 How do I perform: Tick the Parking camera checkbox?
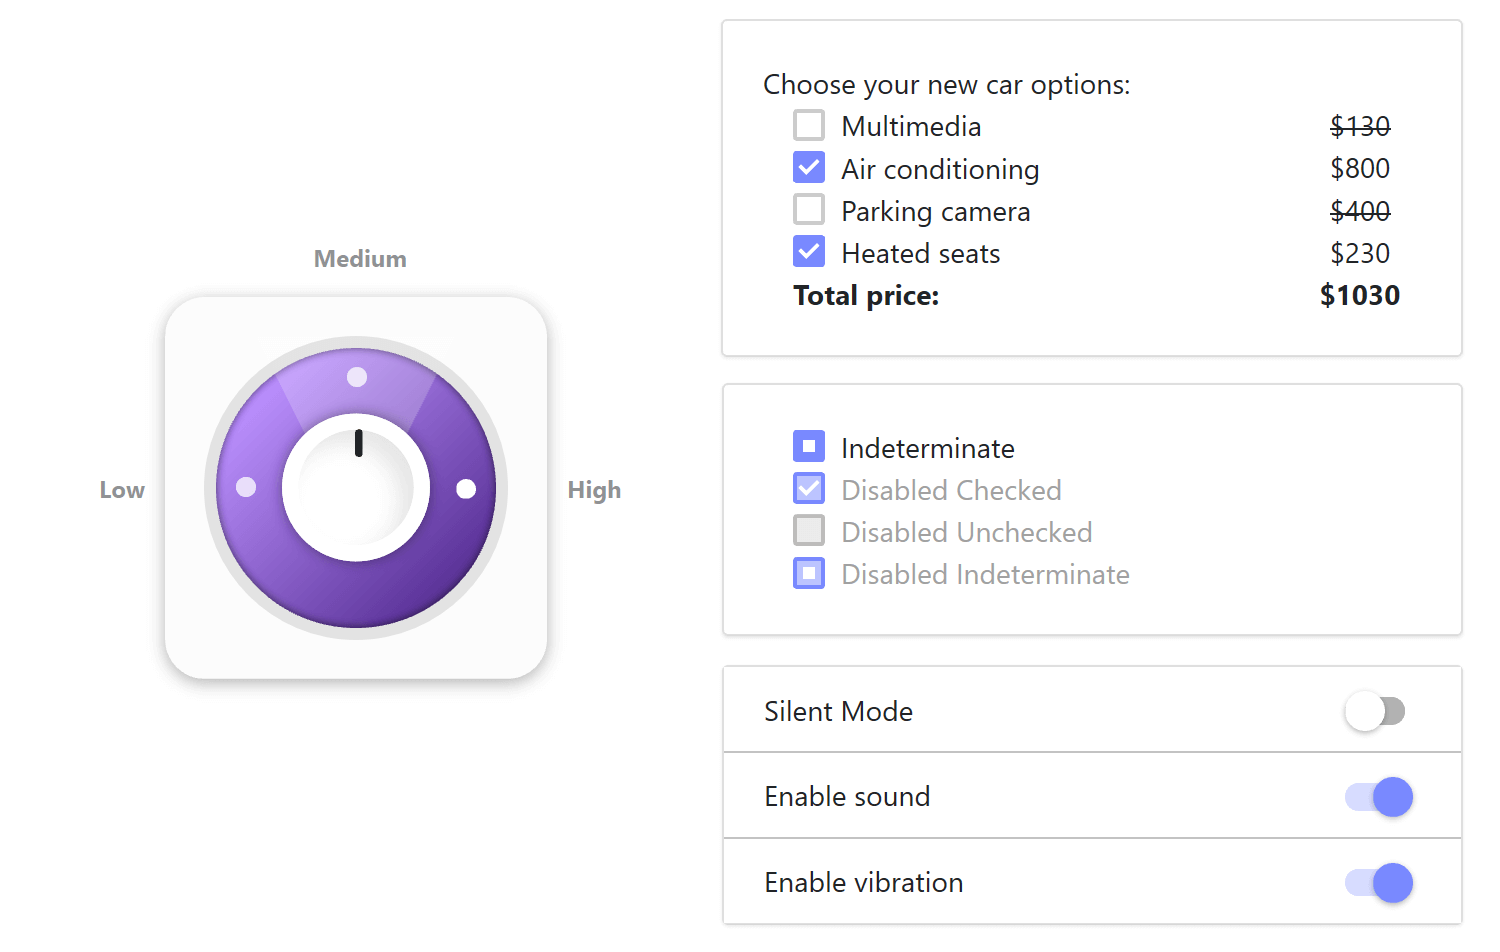click(809, 210)
